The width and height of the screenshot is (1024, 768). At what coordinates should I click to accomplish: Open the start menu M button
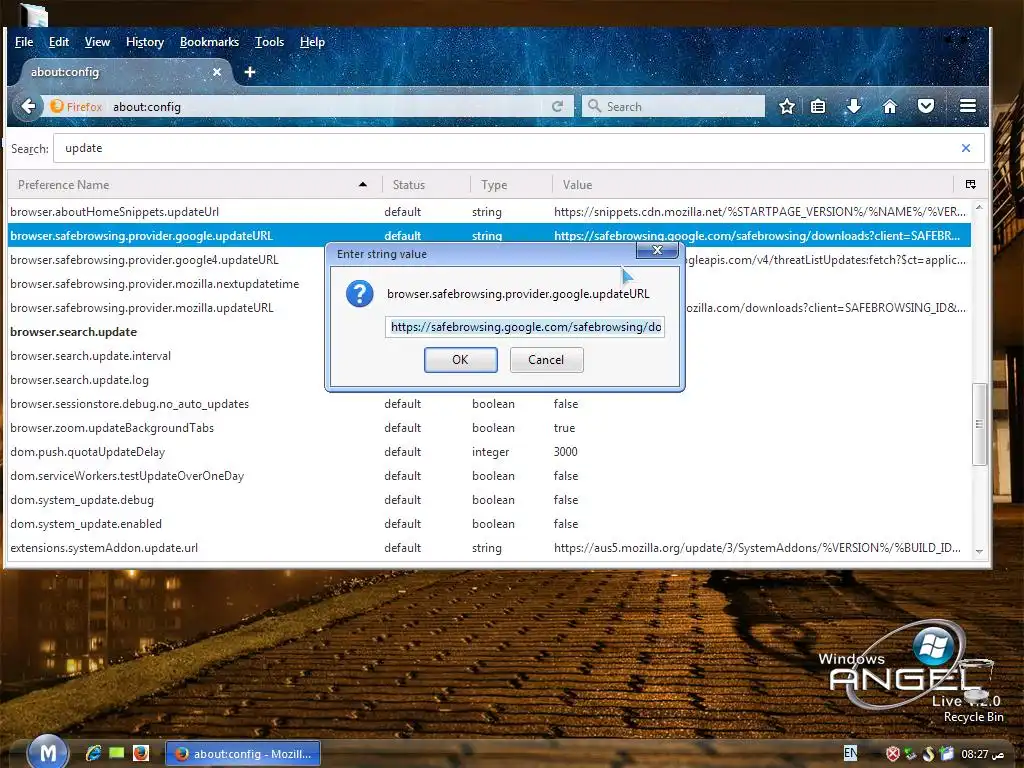tap(48, 752)
